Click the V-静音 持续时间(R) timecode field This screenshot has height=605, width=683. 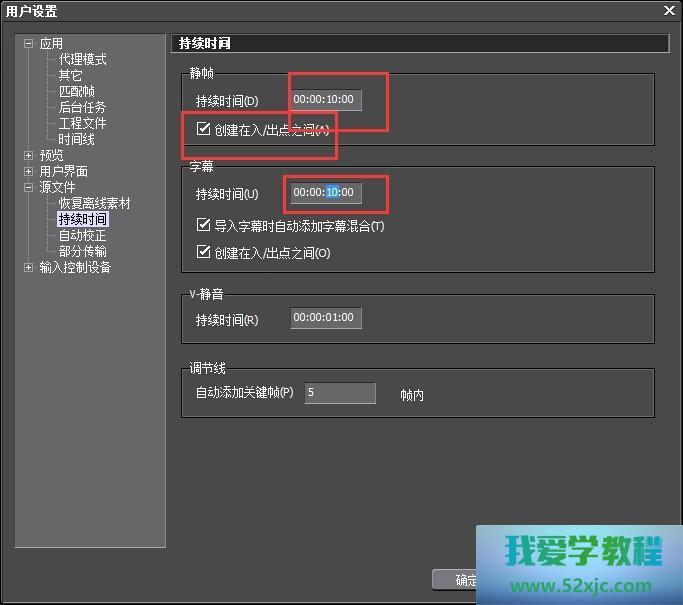click(326, 319)
